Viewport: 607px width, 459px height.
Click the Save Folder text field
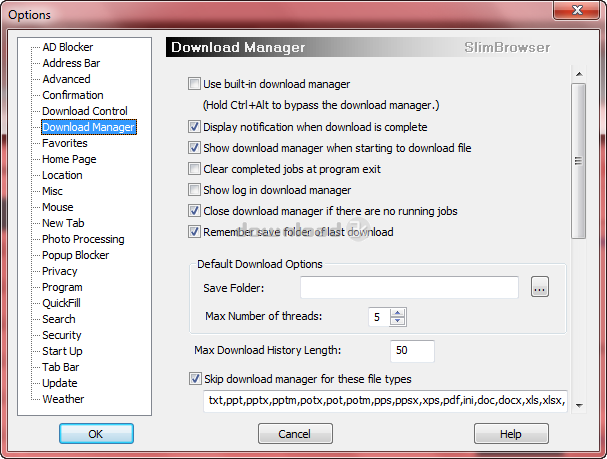pyautogui.click(x=409, y=288)
